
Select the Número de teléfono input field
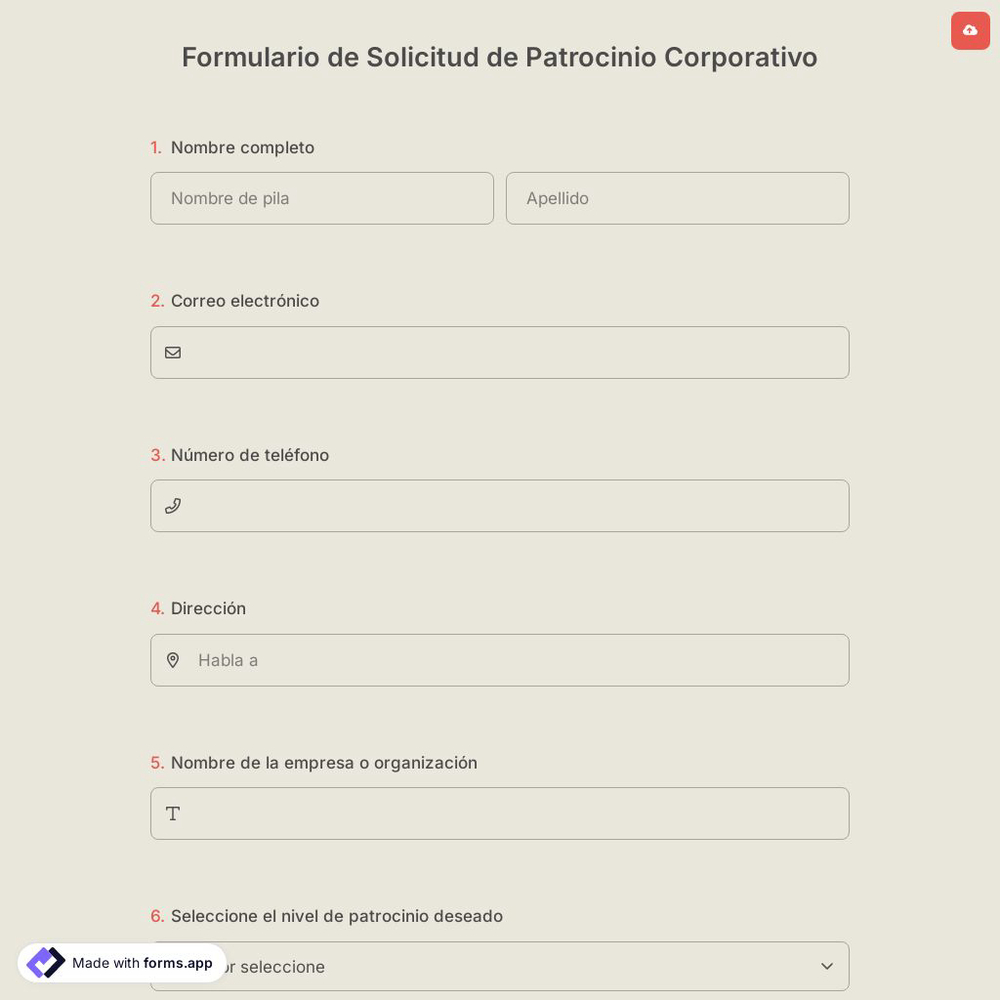(500, 505)
